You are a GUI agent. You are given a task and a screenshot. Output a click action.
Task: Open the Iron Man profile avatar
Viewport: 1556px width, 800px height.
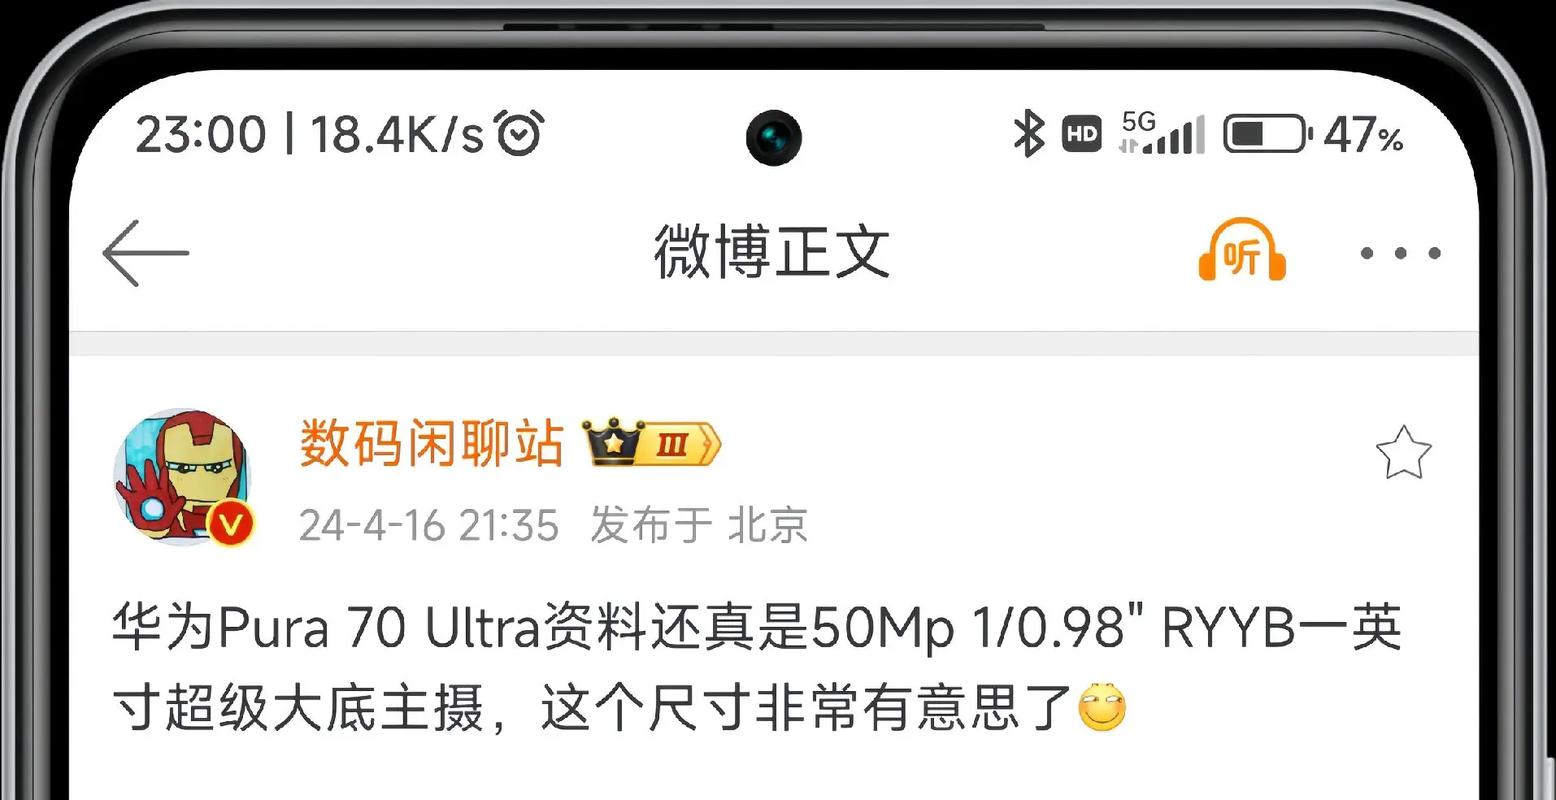[x=182, y=475]
